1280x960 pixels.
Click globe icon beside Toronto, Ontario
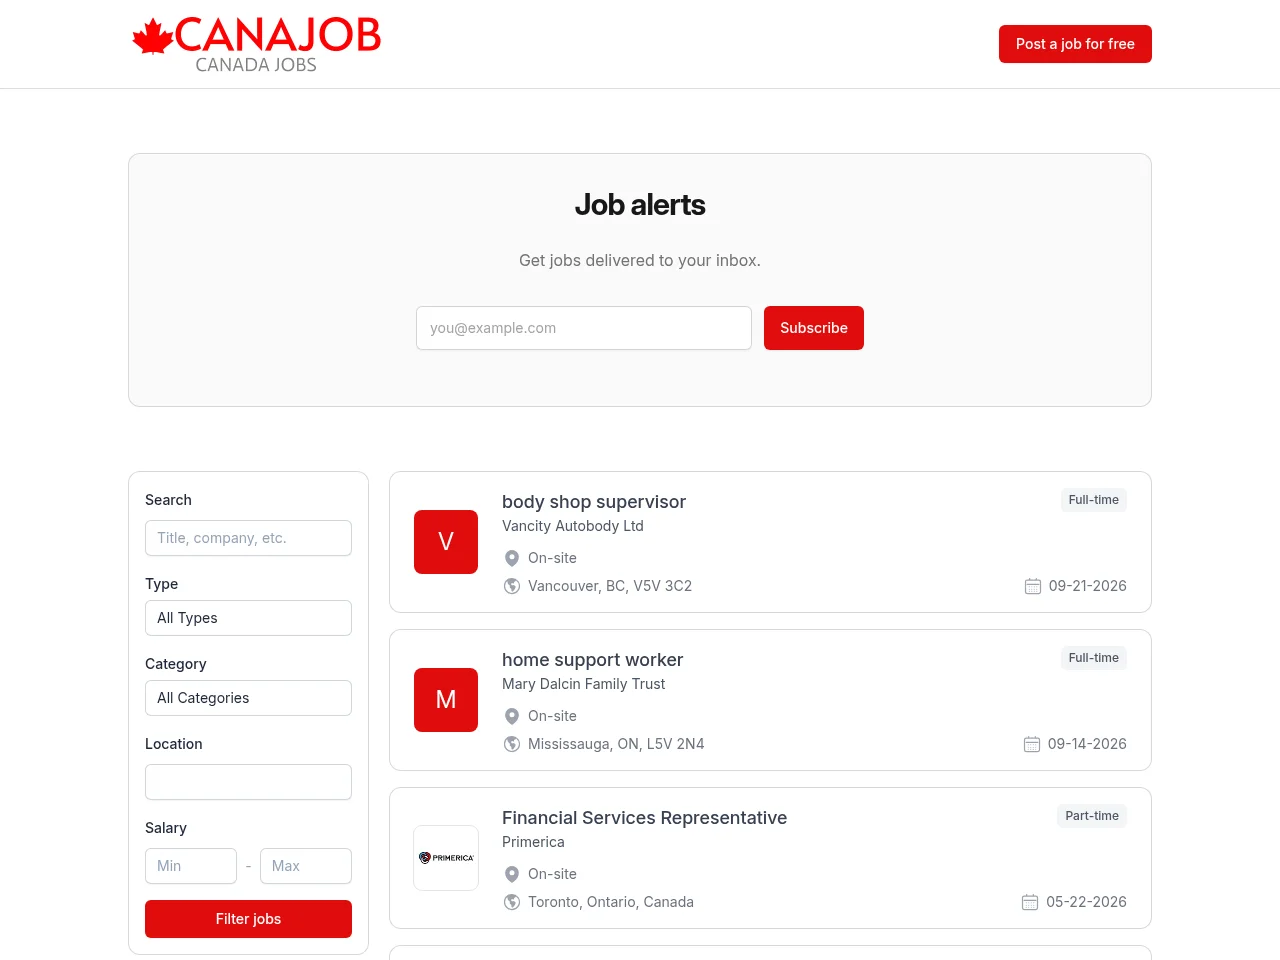[x=512, y=902]
